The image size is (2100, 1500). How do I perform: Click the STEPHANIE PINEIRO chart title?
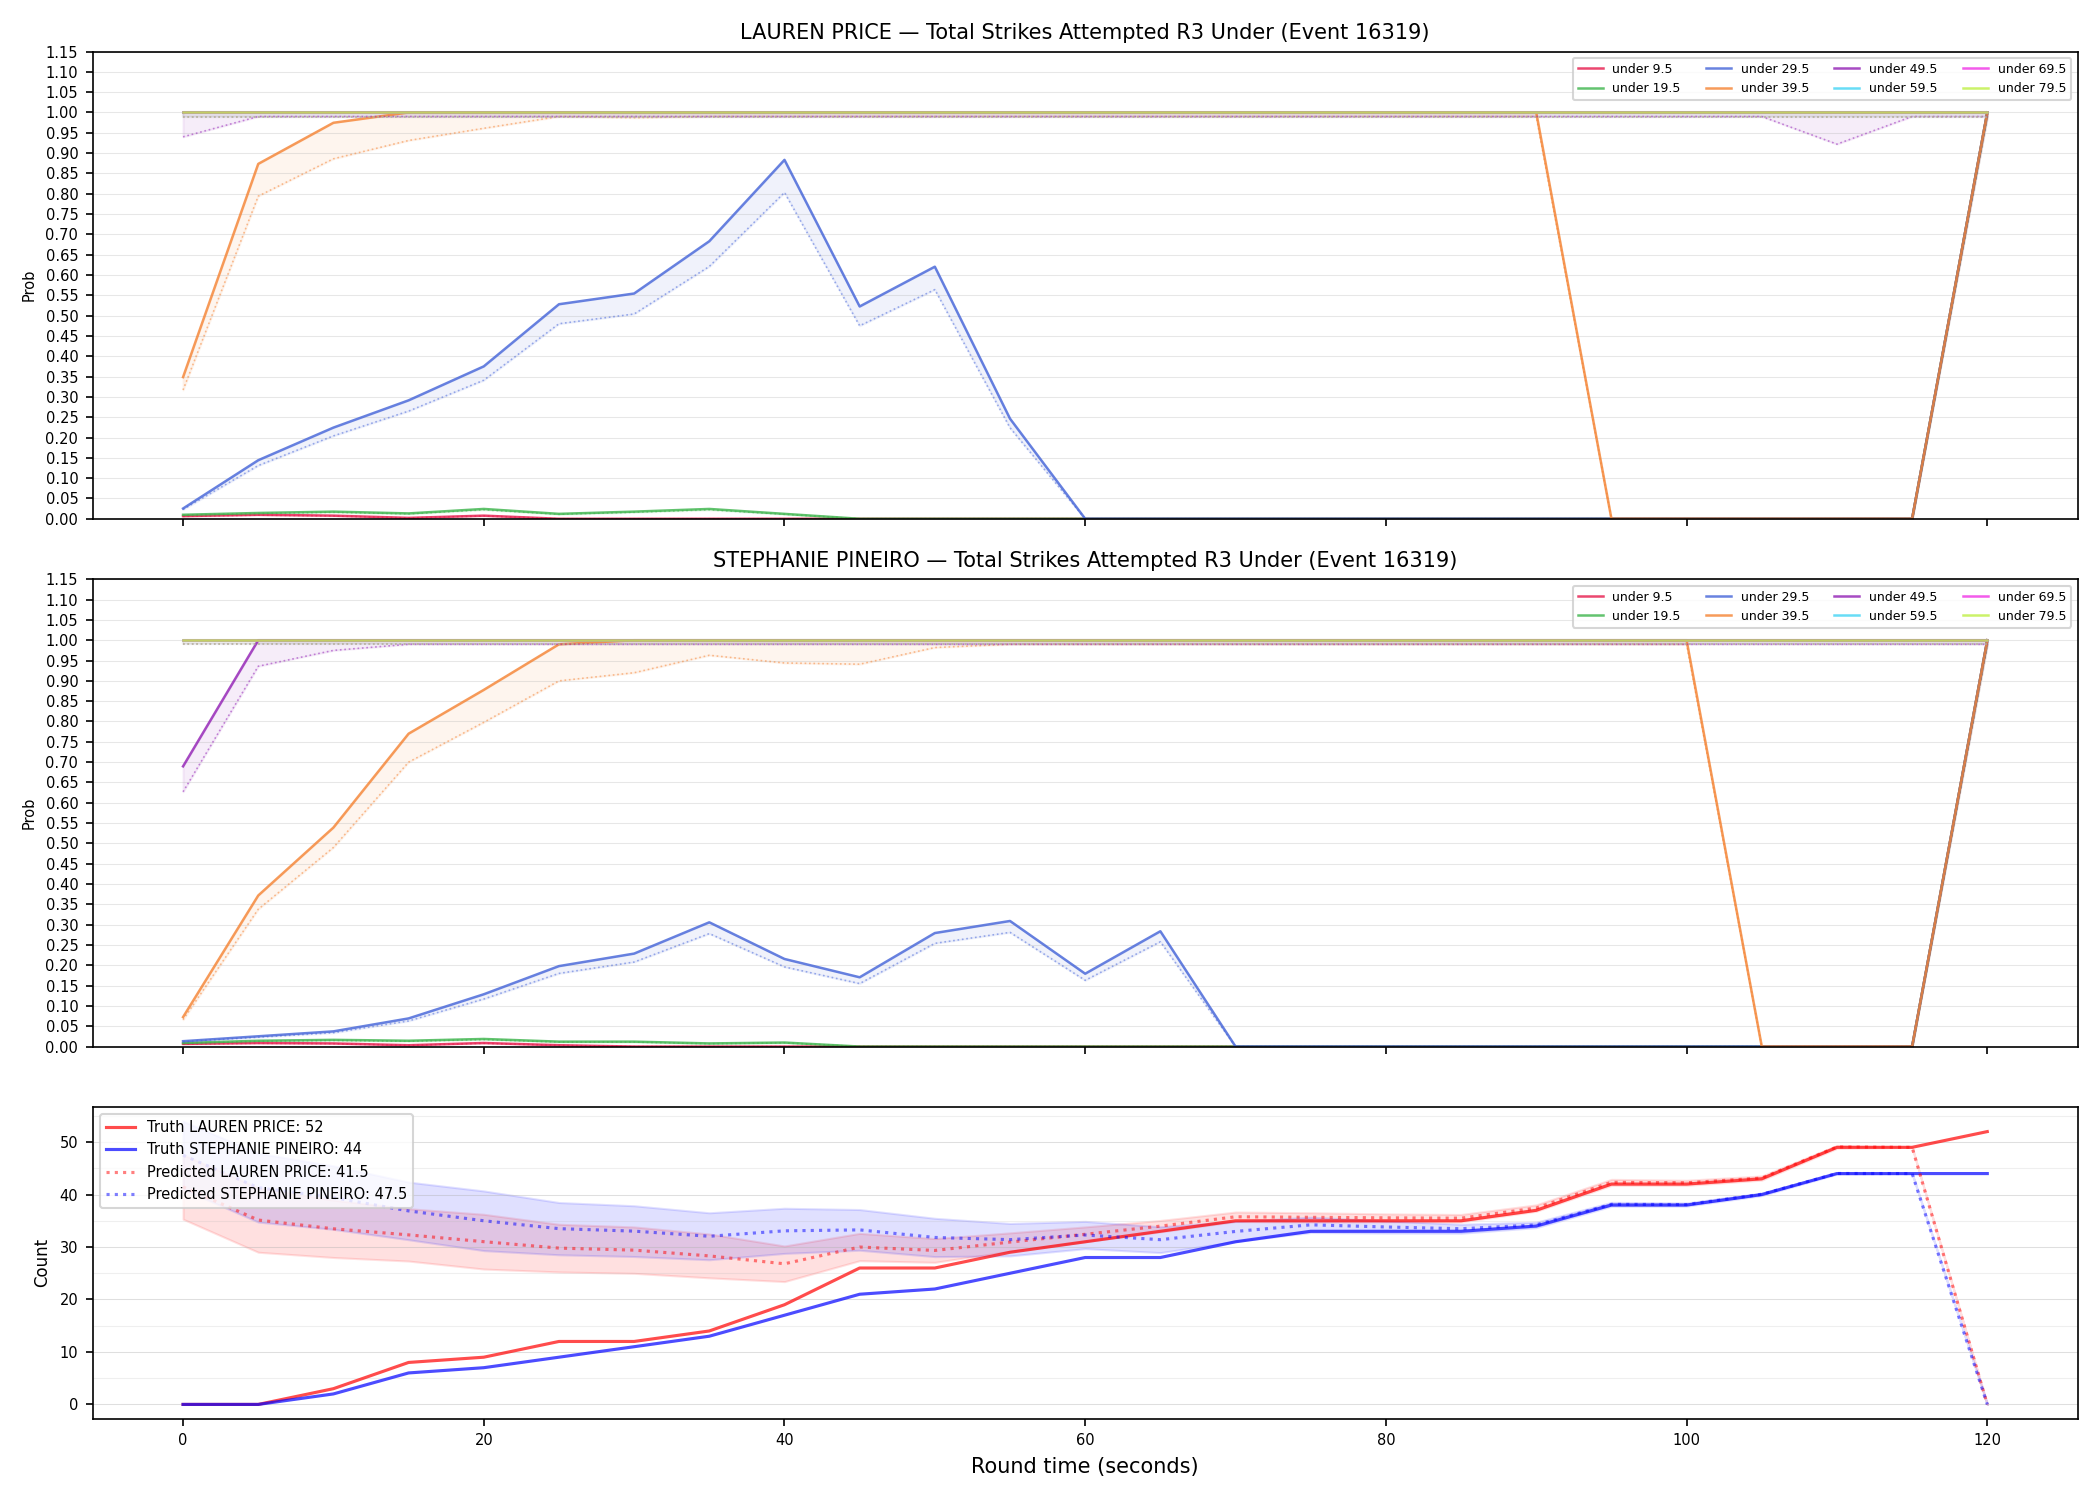click(x=1084, y=560)
